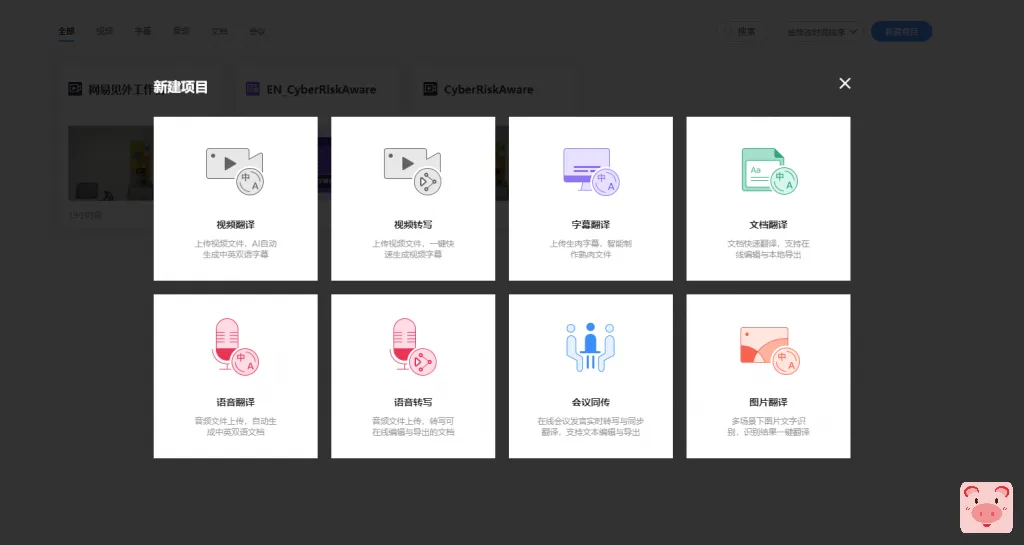This screenshot has width=1024, height=545.
Task: Click the blue 新建项目 button at top right
Action: (x=901, y=31)
